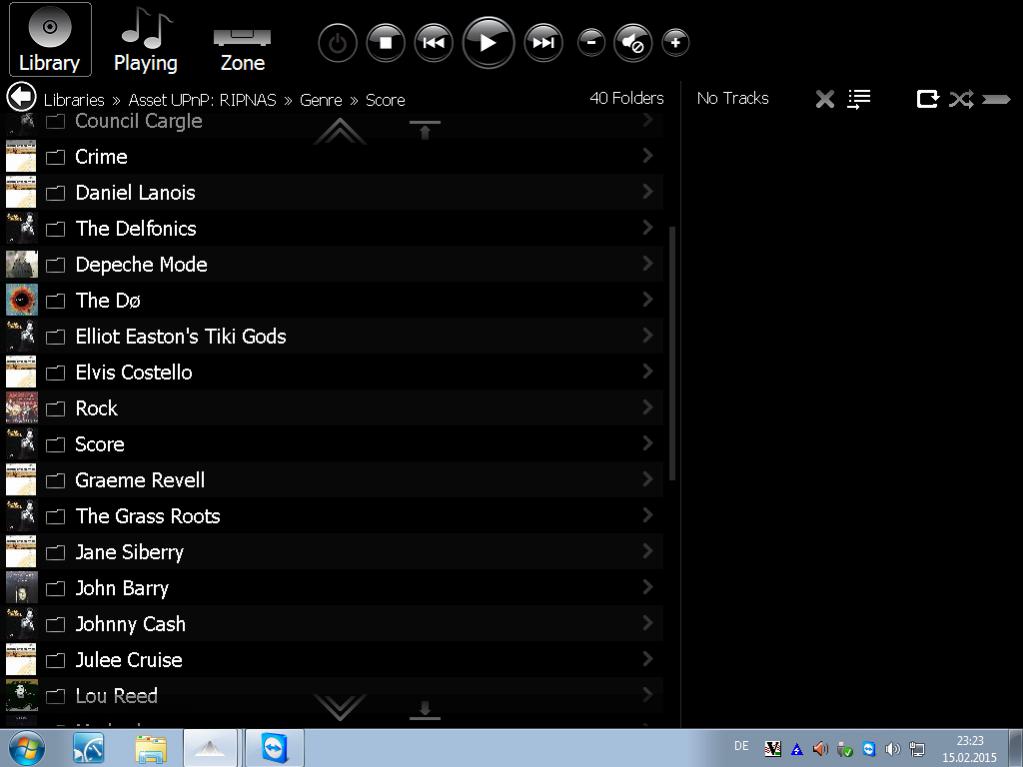This screenshot has width=1023, height=767.
Task: Click the Genre breadcrumb link
Action: [320, 100]
